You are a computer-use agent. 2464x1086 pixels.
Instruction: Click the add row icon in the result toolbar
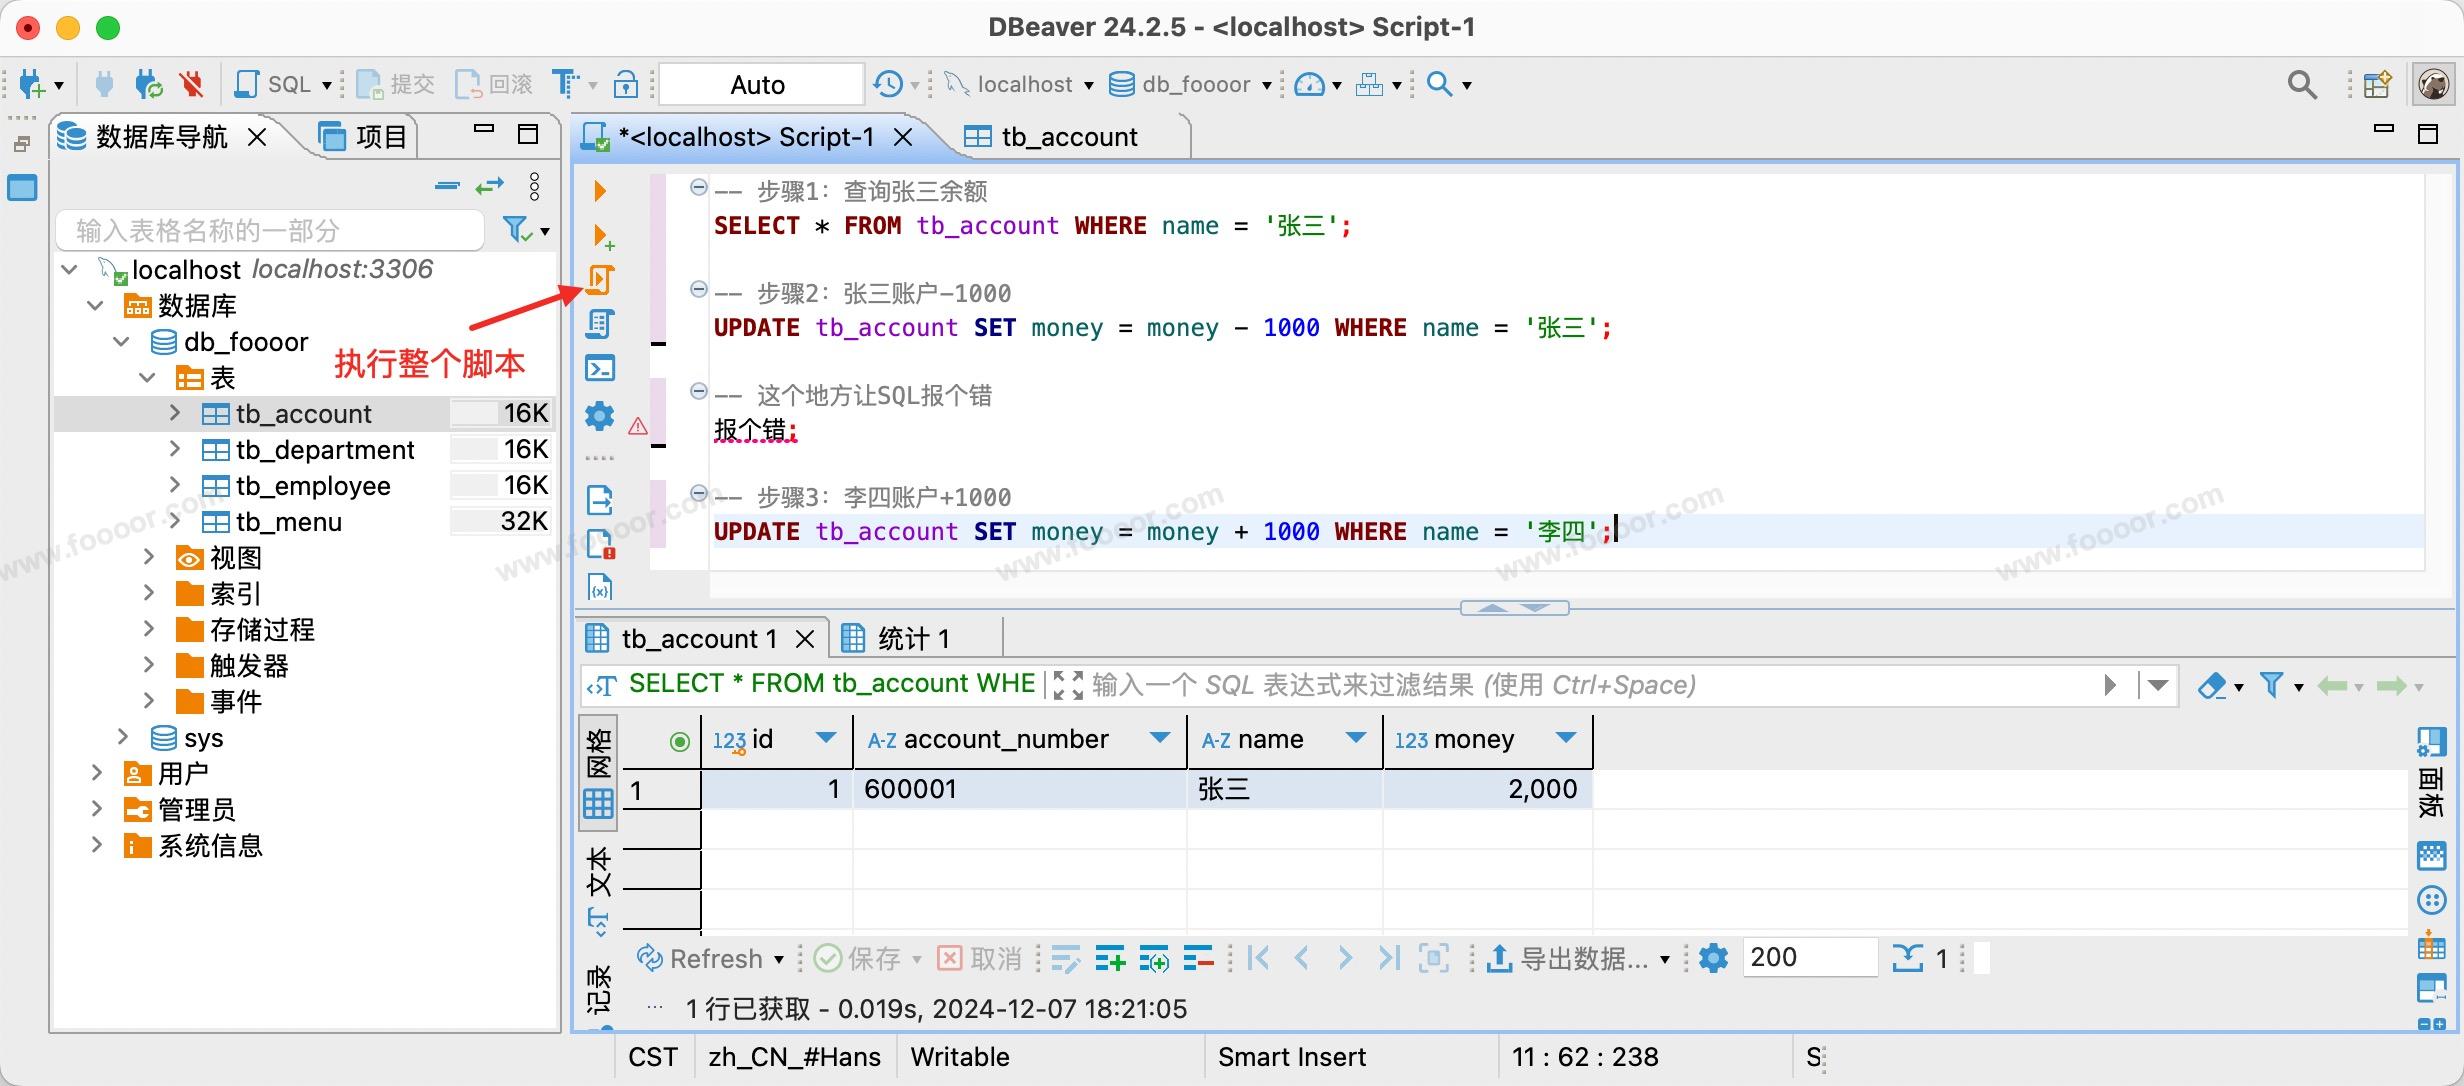click(x=1109, y=958)
